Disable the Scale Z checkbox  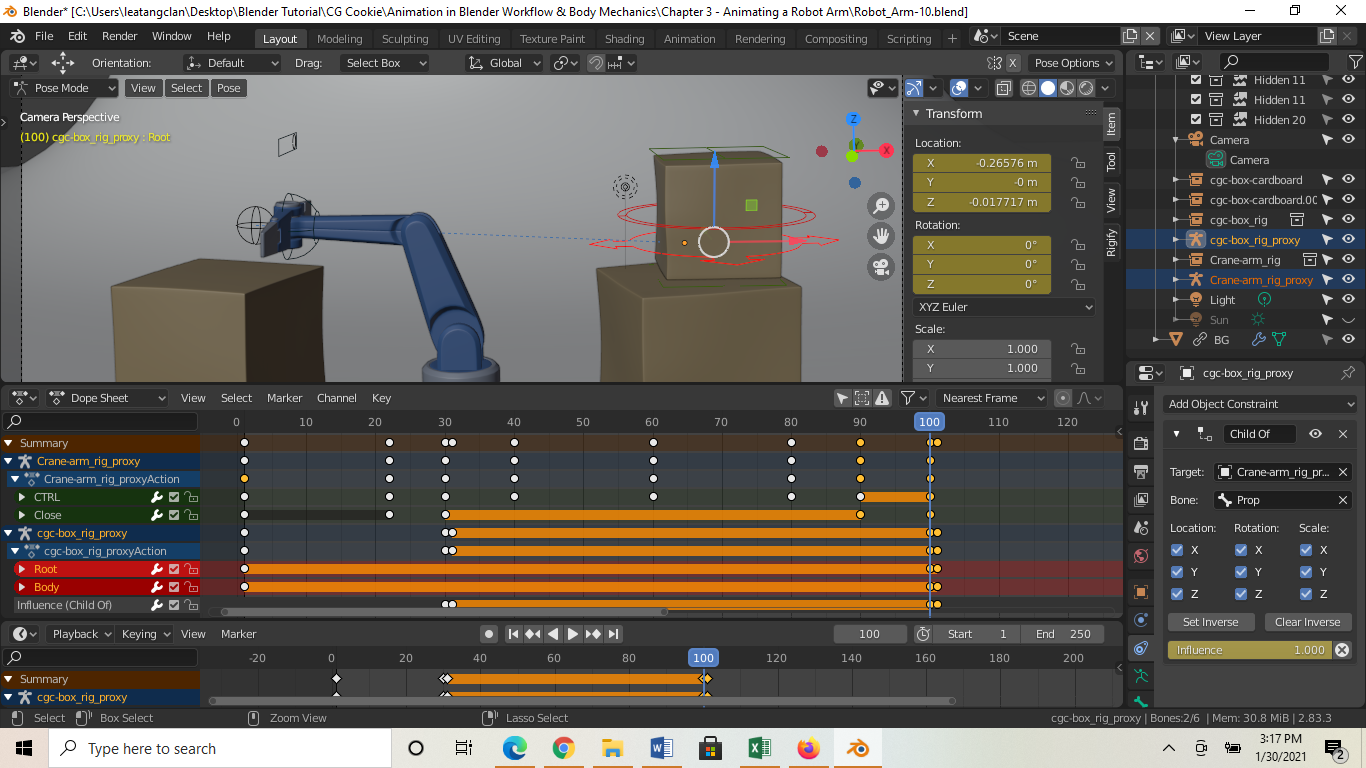pyautogui.click(x=1306, y=594)
